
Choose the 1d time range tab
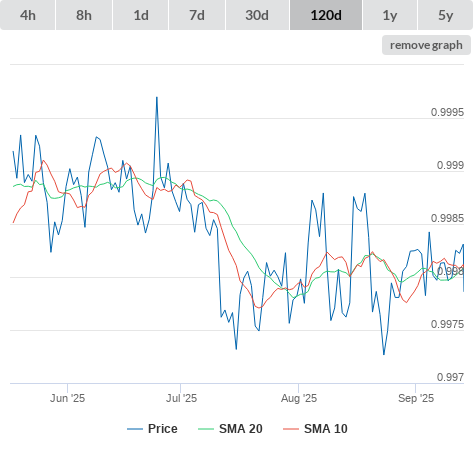pyautogui.click(x=141, y=15)
